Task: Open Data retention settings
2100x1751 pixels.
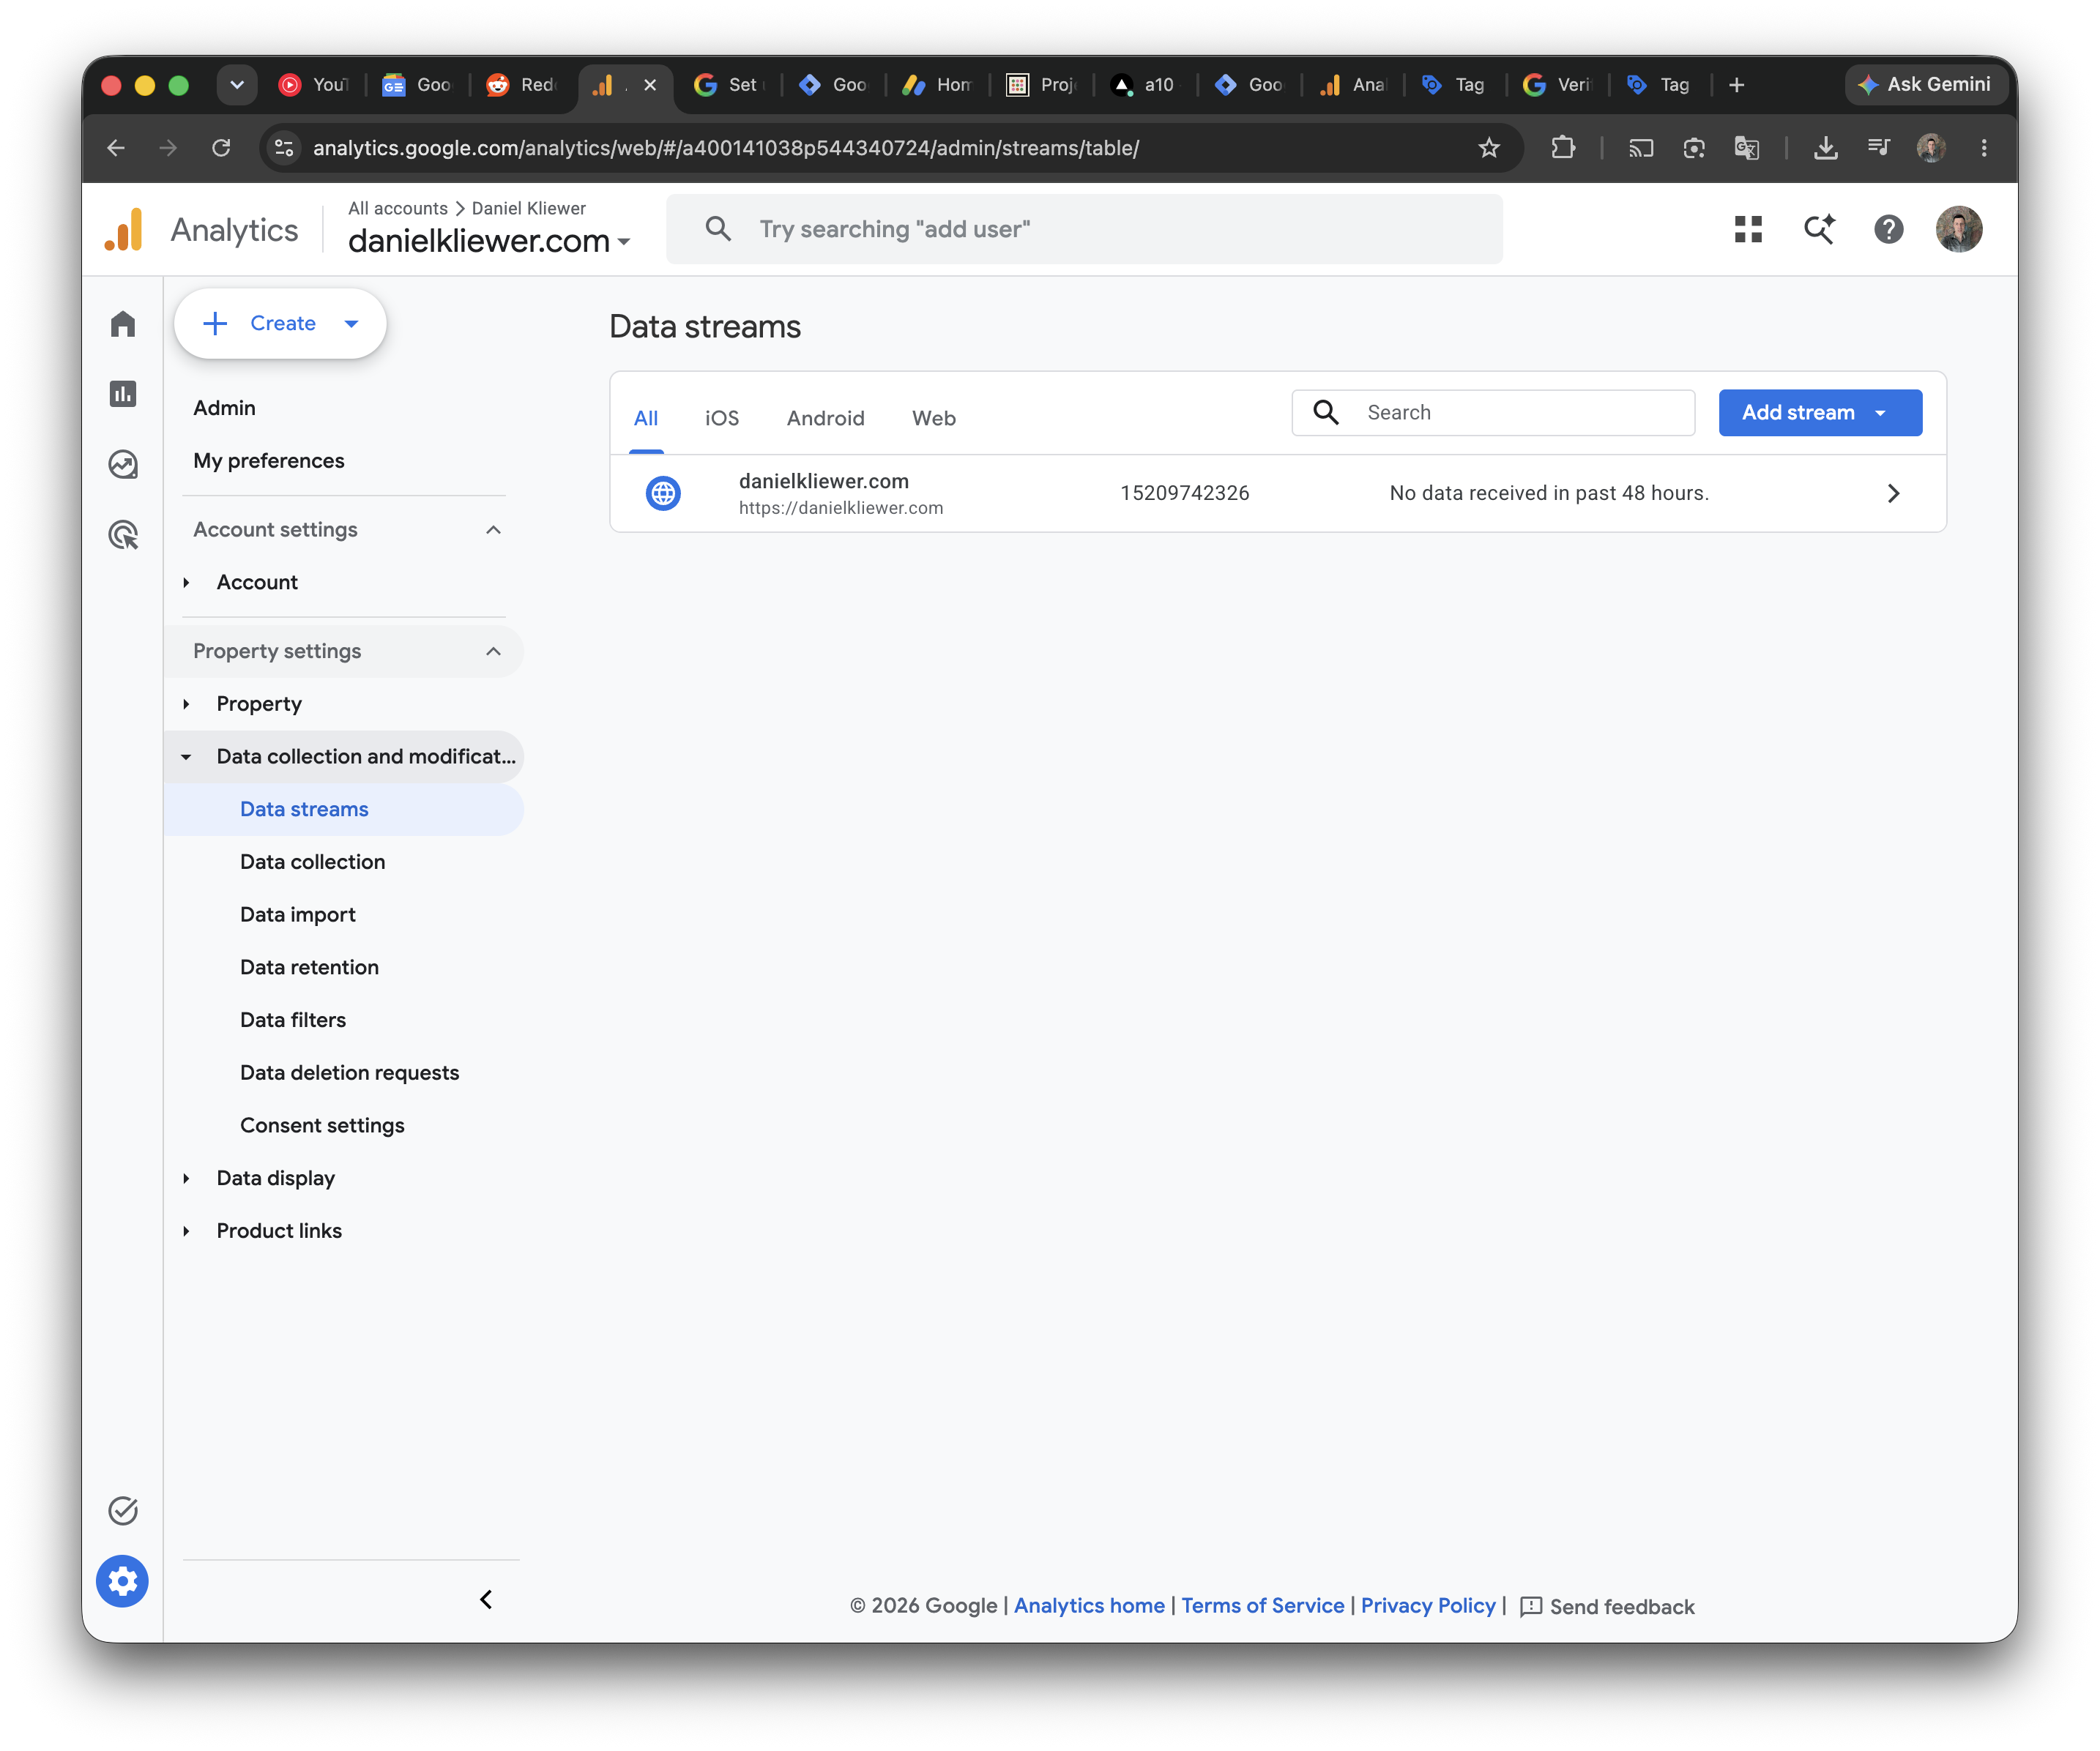Action: 309,967
